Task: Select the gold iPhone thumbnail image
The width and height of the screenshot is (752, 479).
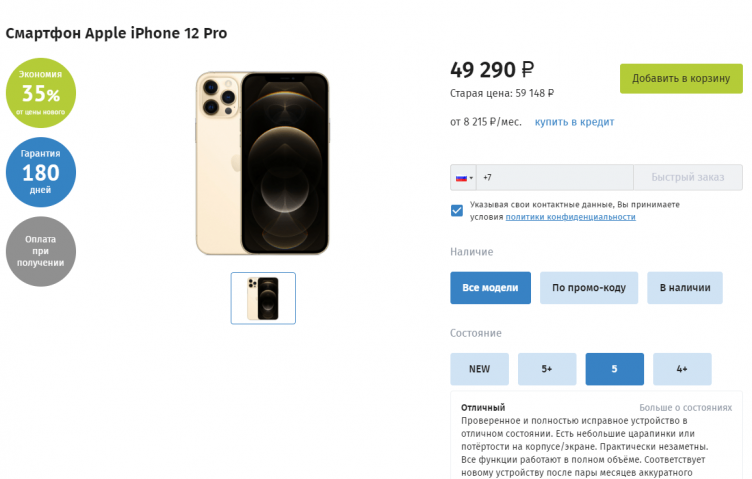Action: (x=263, y=298)
